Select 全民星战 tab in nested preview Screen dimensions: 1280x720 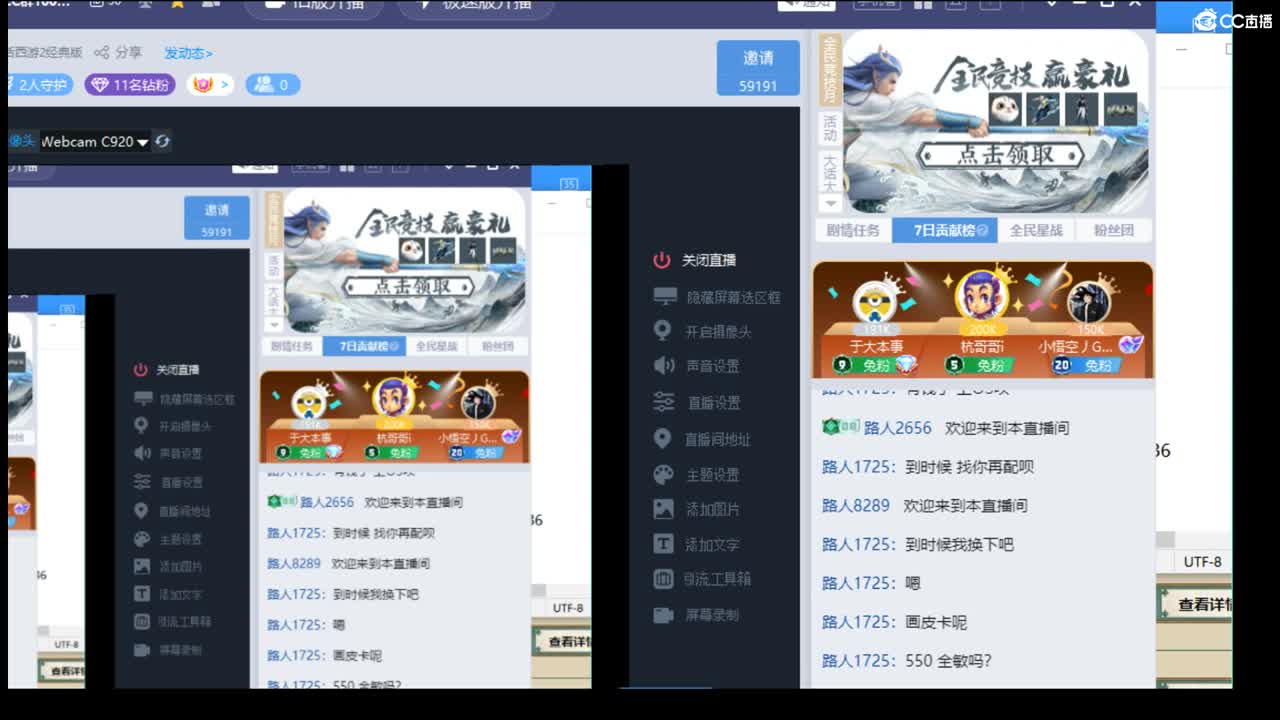click(436, 346)
